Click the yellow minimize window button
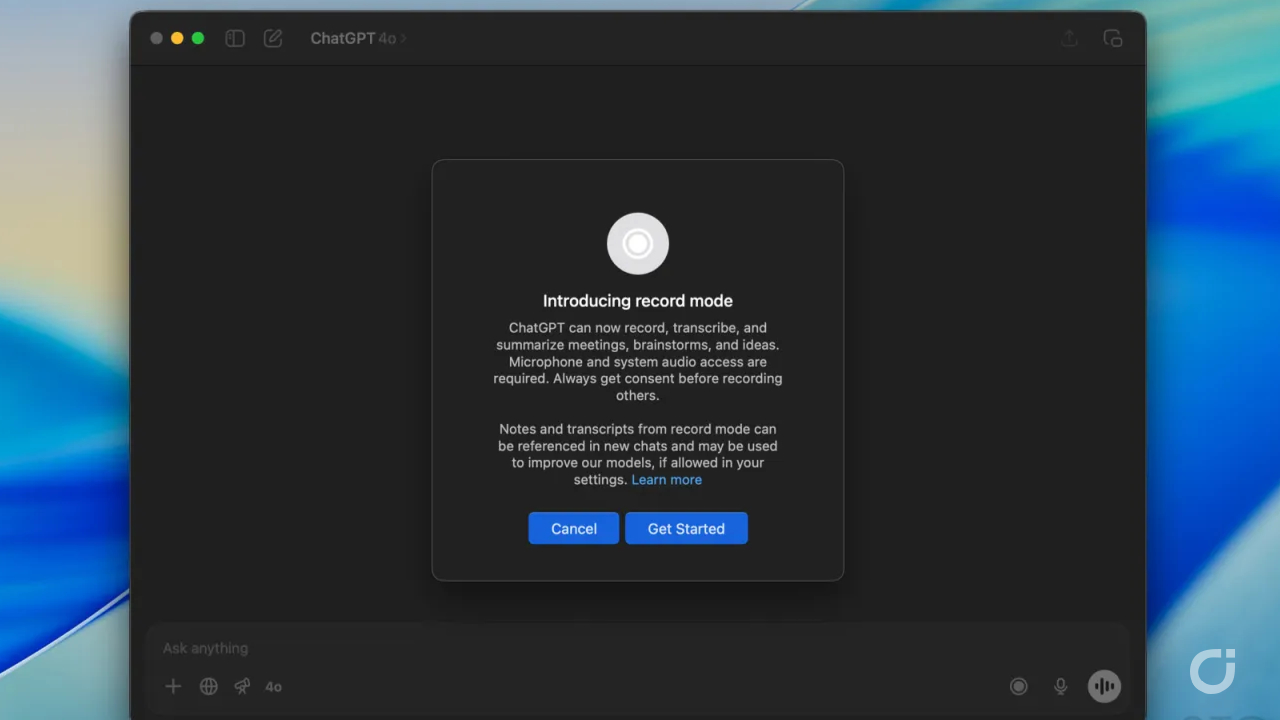The height and width of the screenshot is (720, 1280). click(x=177, y=38)
